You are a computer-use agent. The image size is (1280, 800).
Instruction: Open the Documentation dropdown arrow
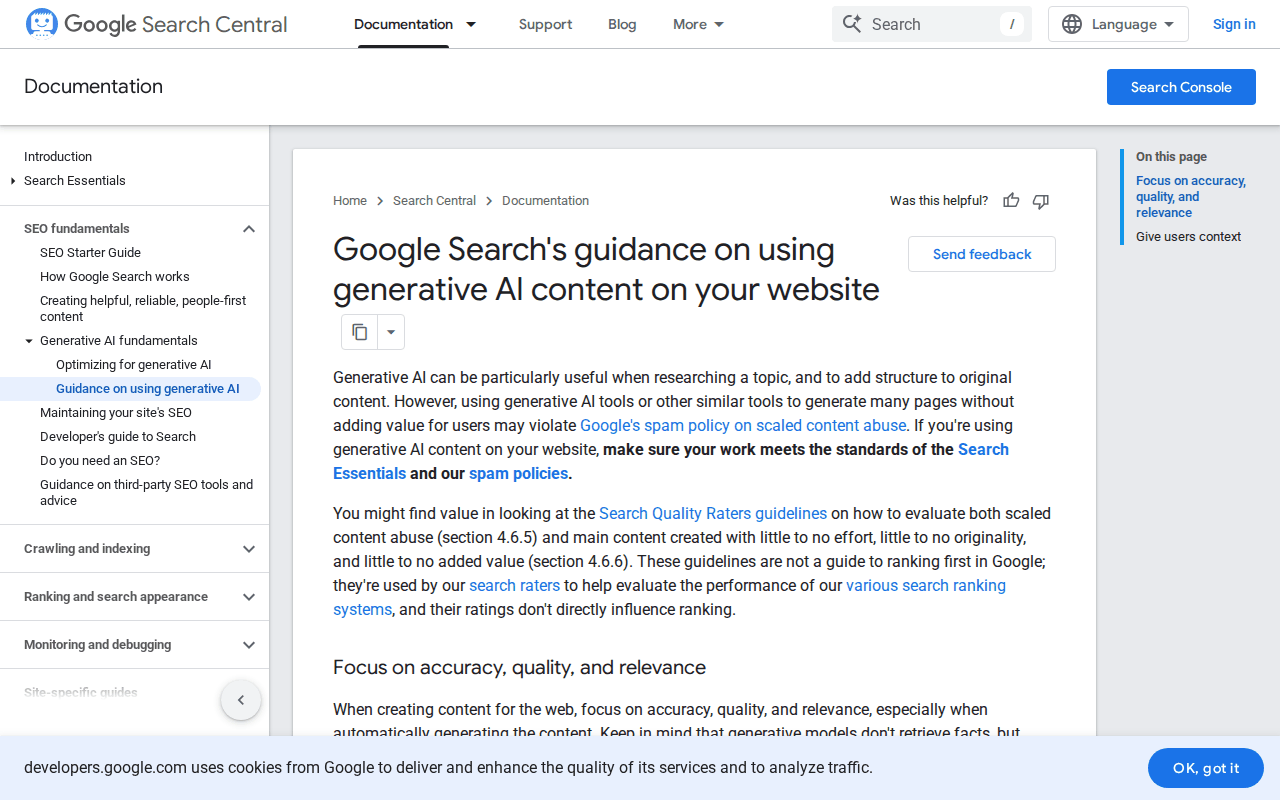click(x=471, y=24)
